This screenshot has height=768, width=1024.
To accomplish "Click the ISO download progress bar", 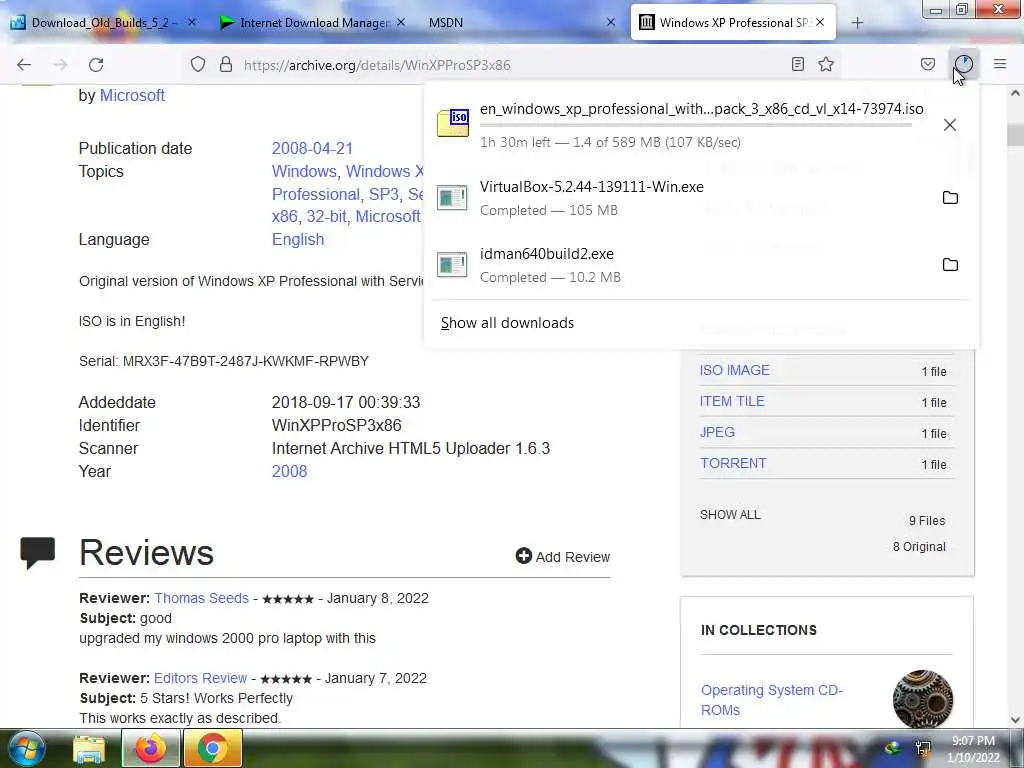I will [x=696, y=124].
